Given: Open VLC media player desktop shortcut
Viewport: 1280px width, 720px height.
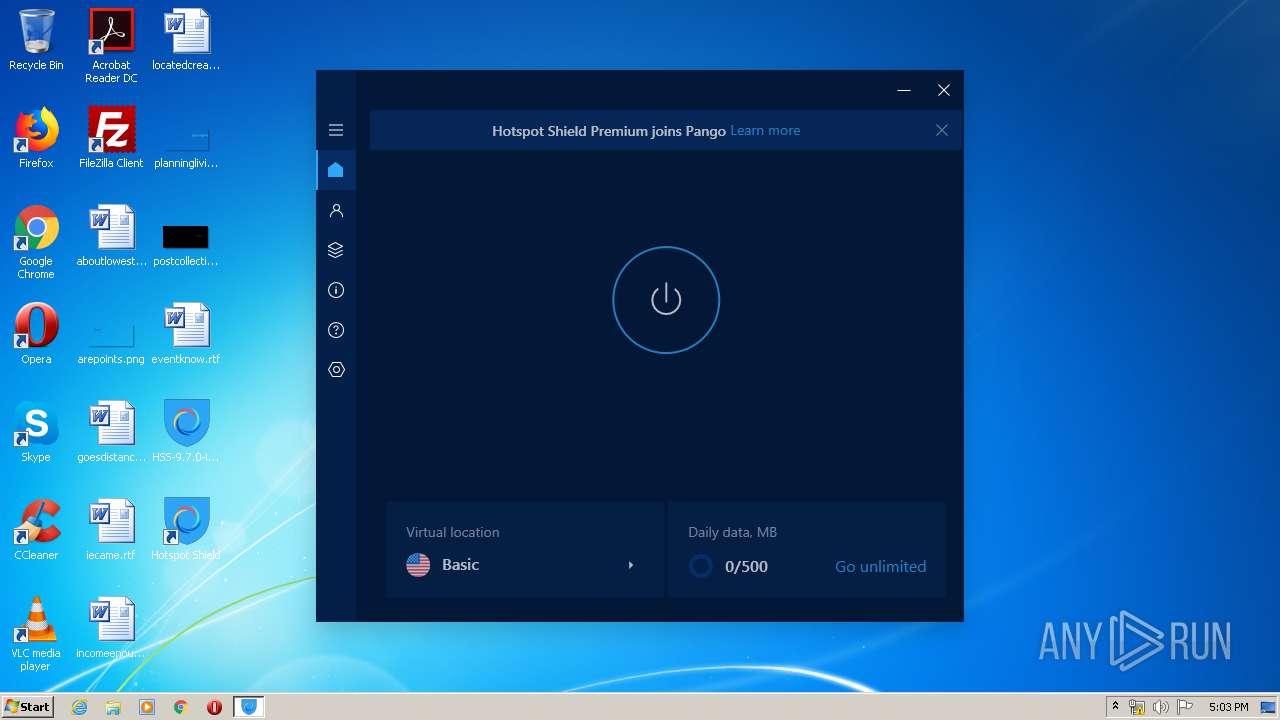Looking at the screenshot, I should point(36,634).
